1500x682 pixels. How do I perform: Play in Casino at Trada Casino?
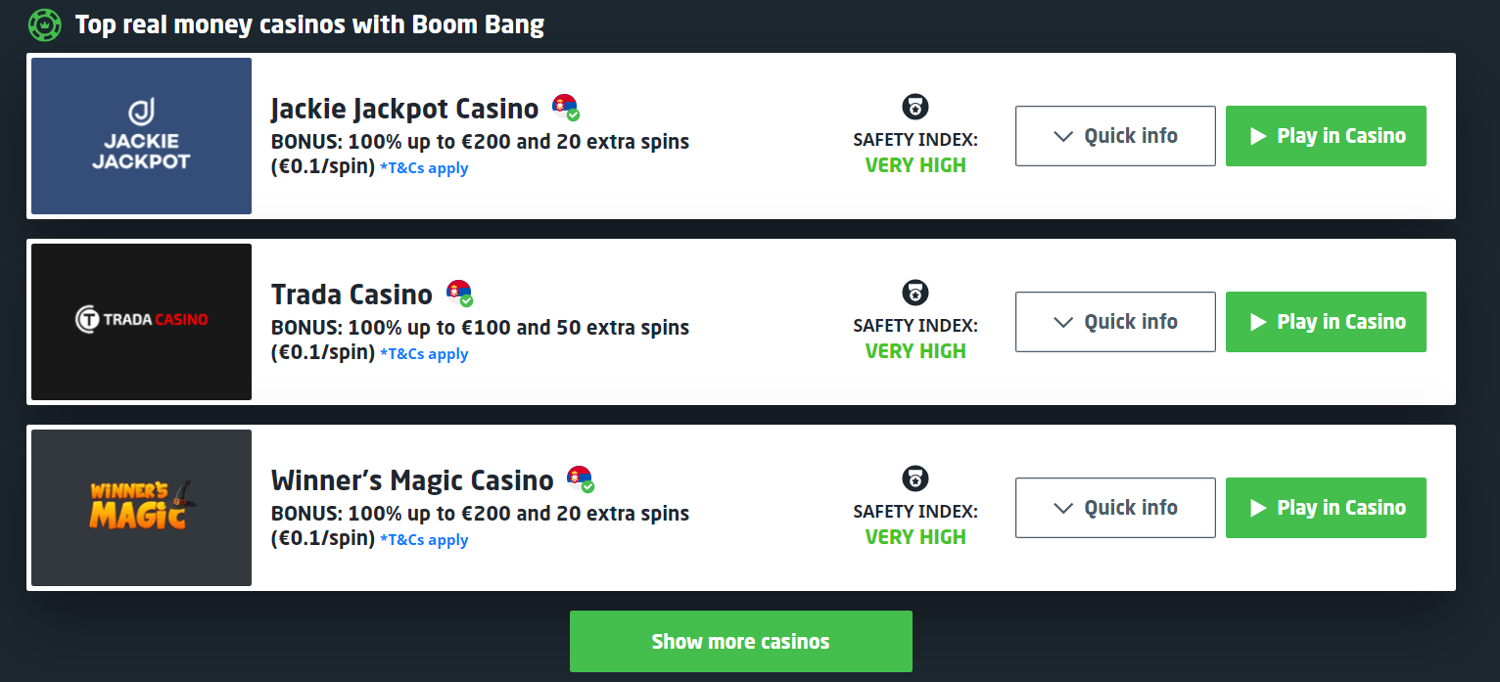point(1325,322)
